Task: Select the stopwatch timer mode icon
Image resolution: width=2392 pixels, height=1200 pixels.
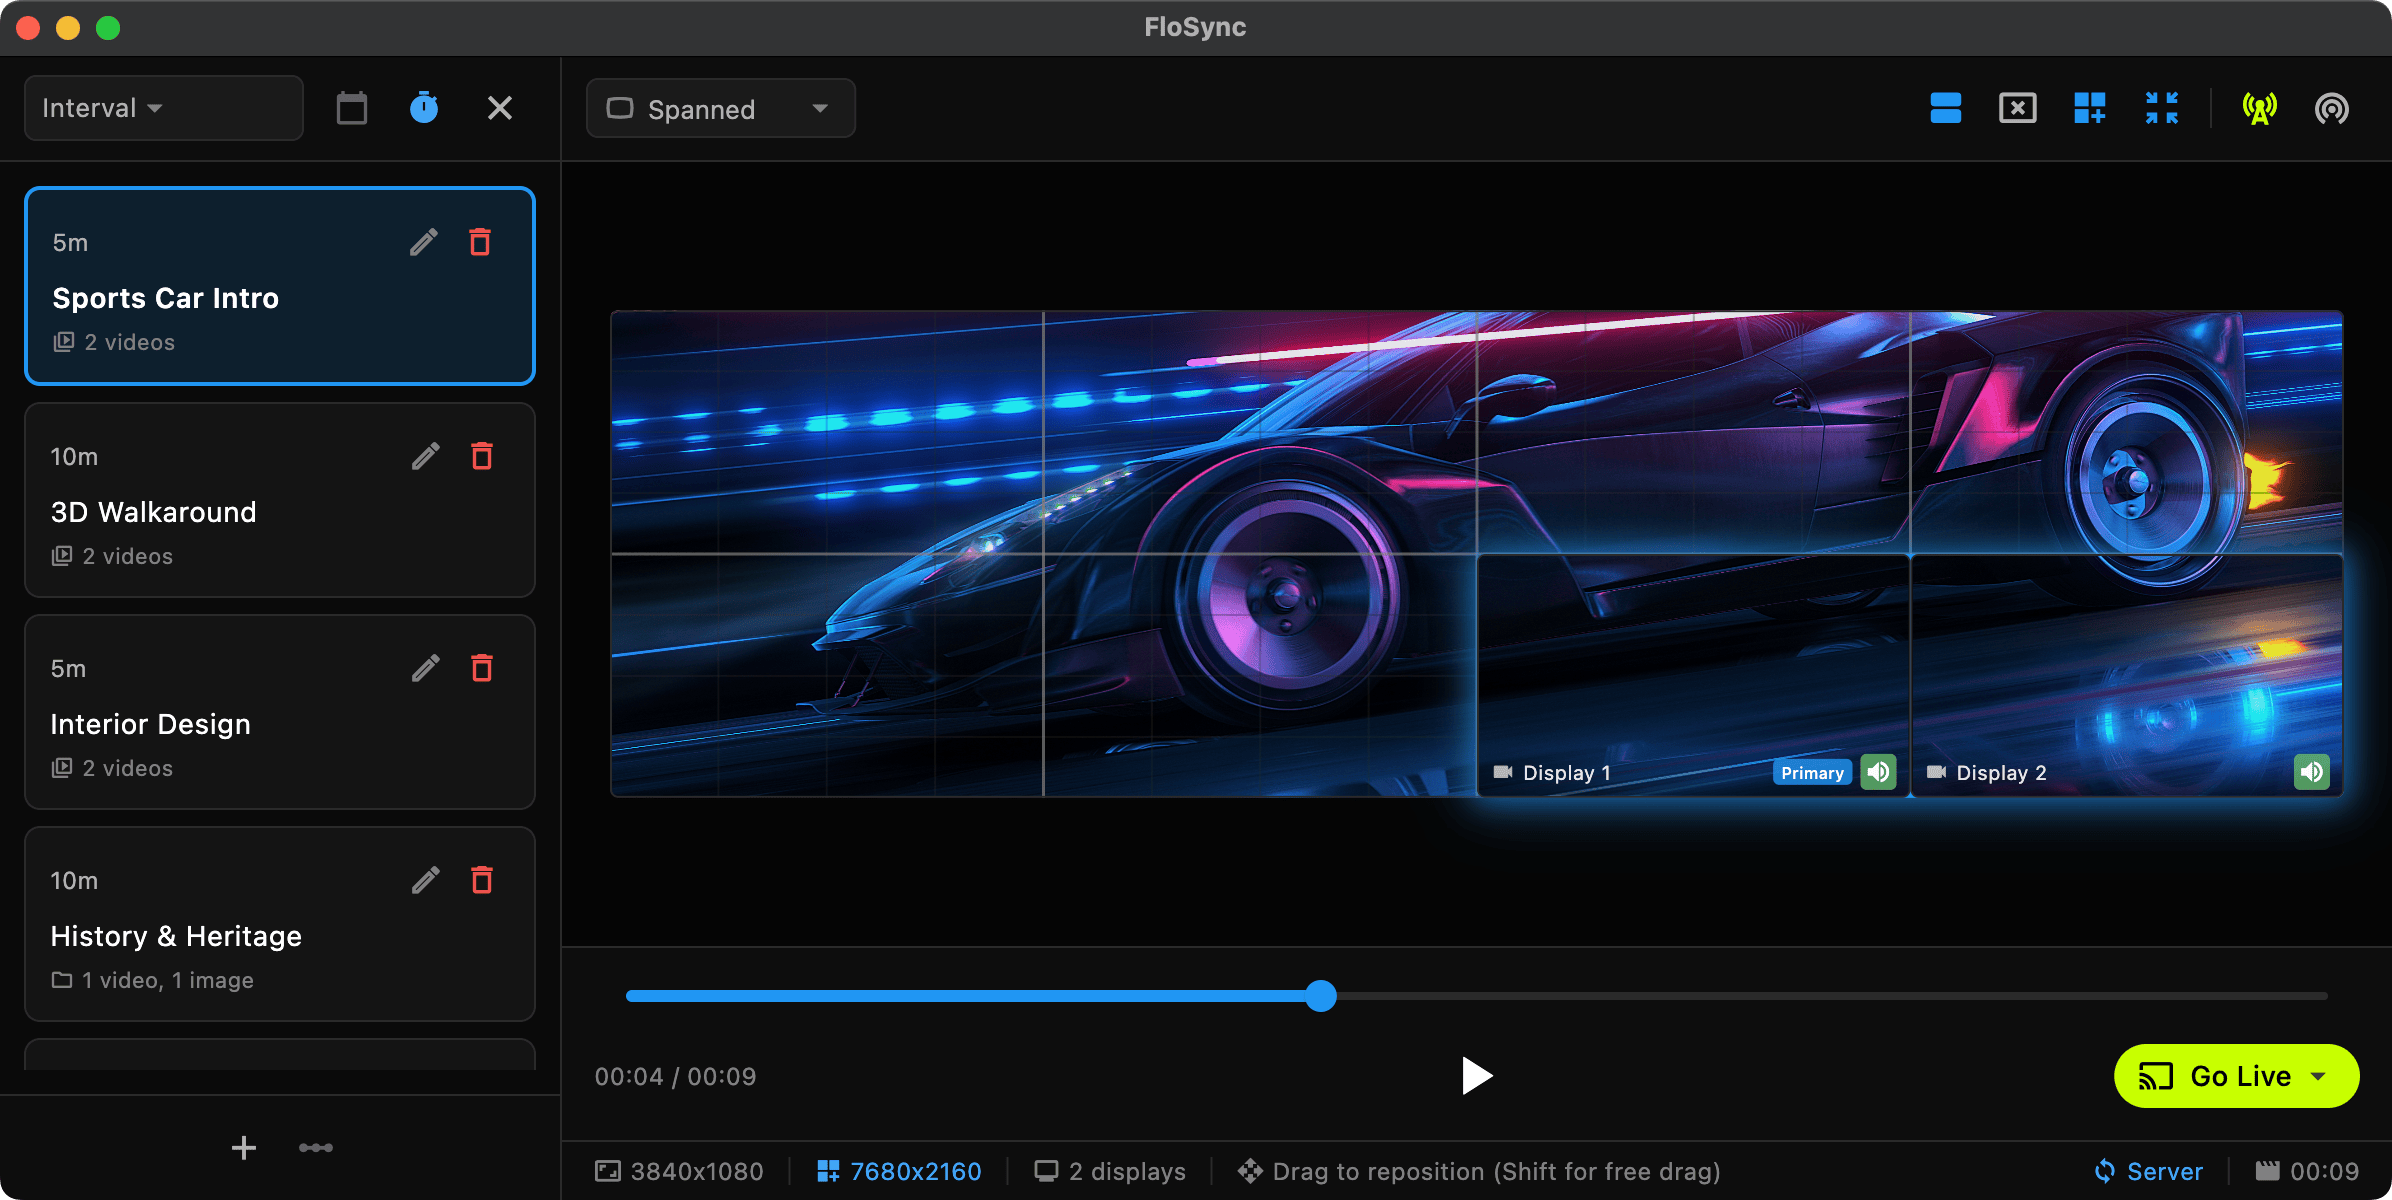Action: [x=423, y=107]
